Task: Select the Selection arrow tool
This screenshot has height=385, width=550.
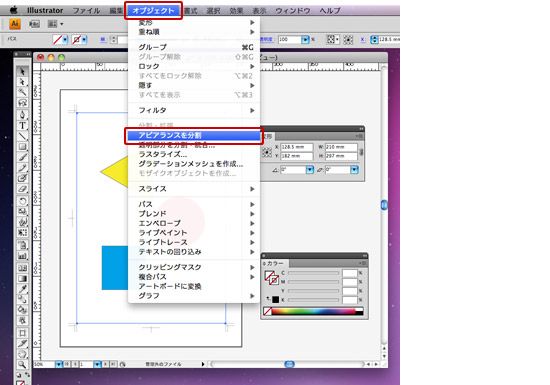Action: click(22, 71)
